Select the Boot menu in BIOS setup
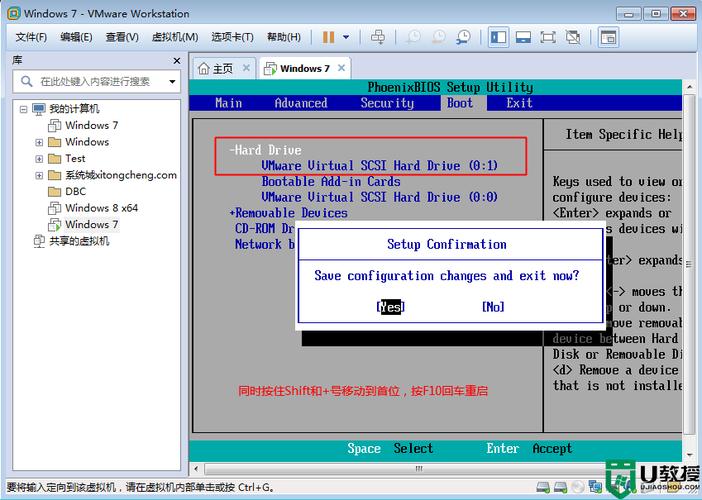The height and width of the screenshot is (500, 702). point(460,103)
